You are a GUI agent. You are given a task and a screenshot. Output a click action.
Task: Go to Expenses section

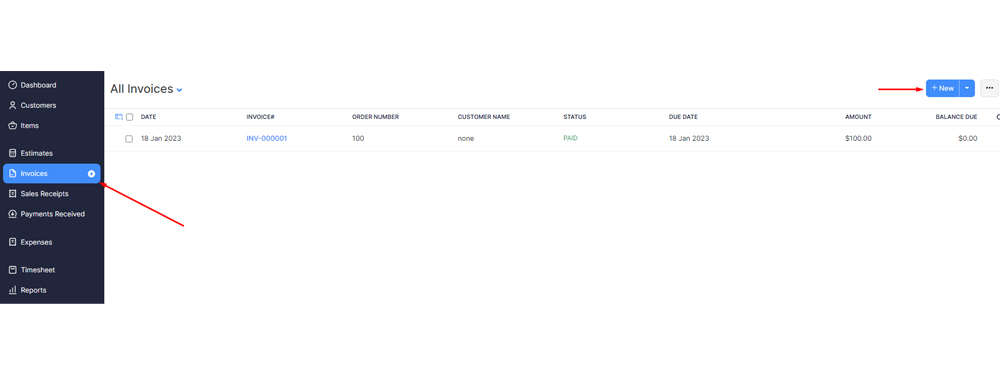[x=36, y=243]
